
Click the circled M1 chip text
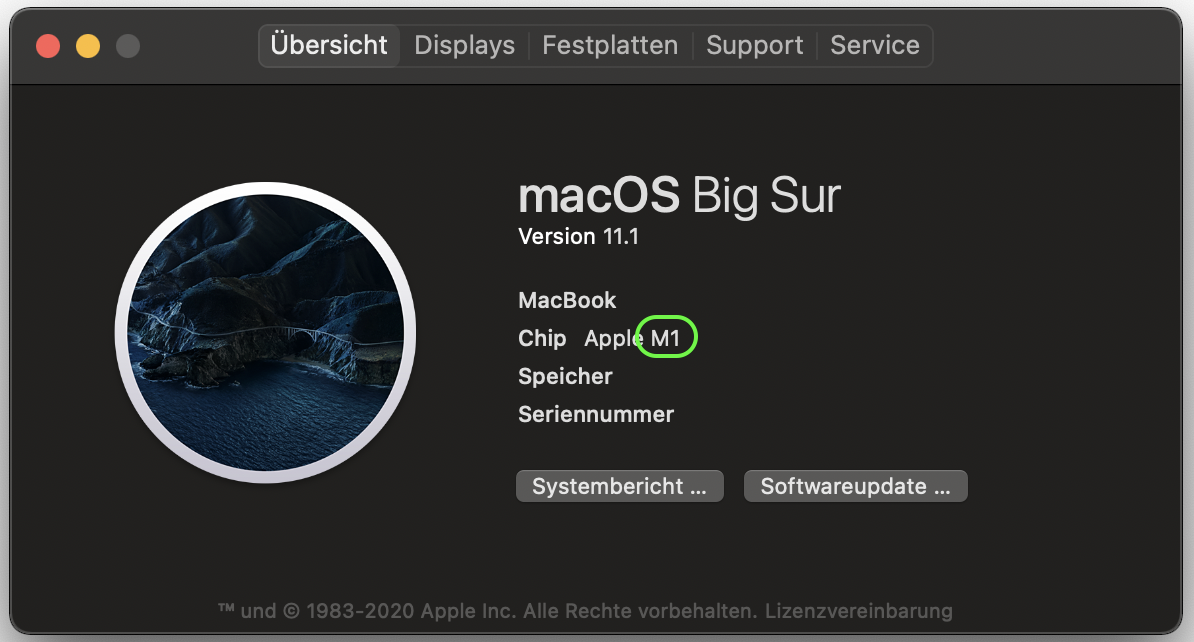click(666, 339)
